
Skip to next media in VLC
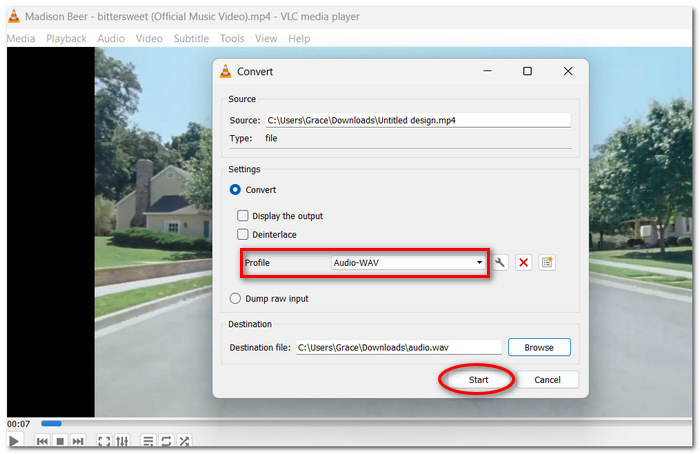78,441
